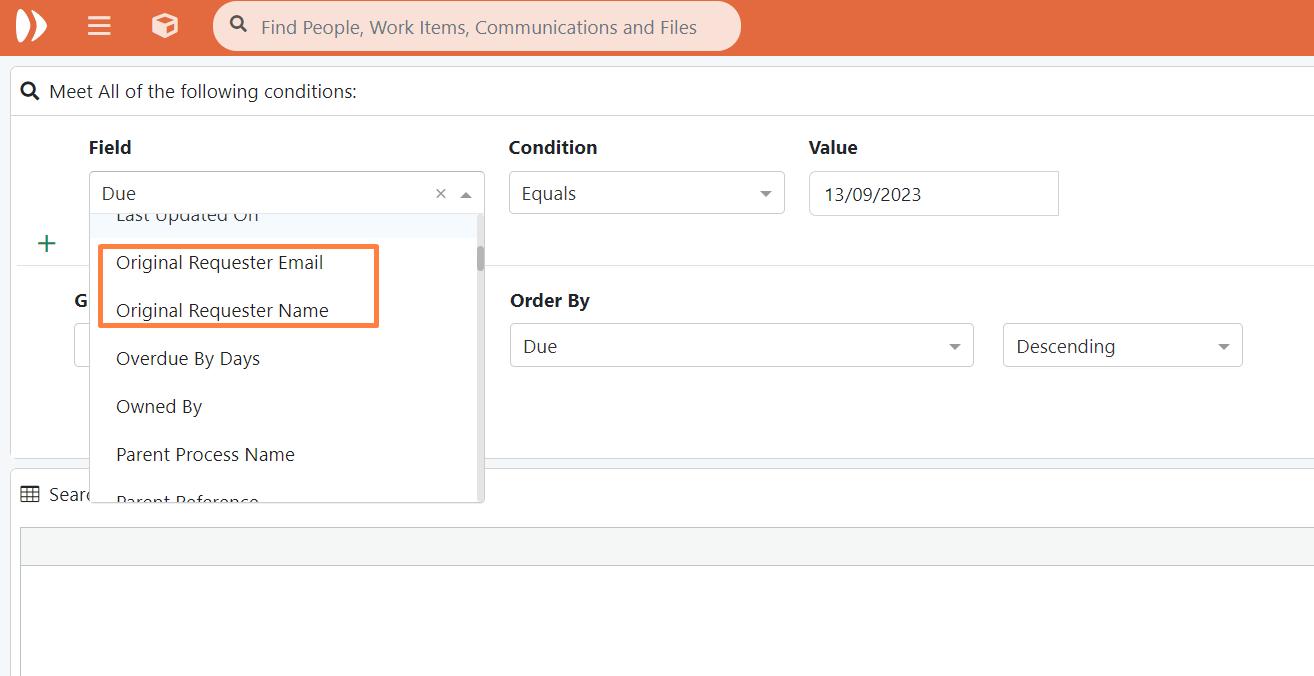Click the field list scrollbar thumb
1314x676 pixels.
pyautogui.click(x=480, y=258)
